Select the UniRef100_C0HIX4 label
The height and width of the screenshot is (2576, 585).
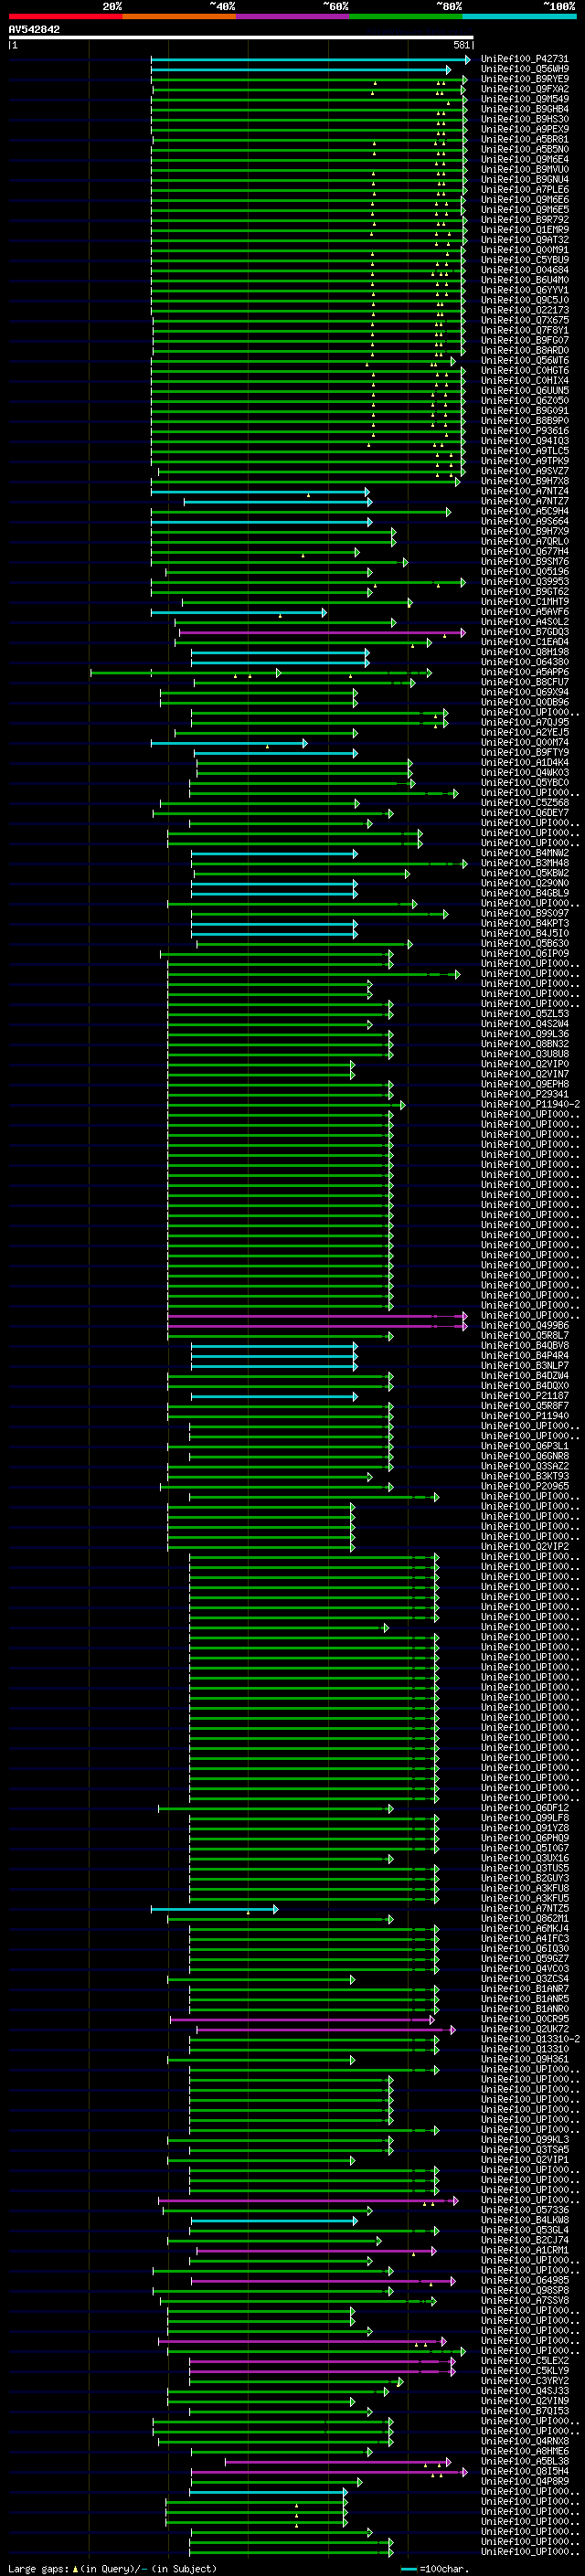click(525, 381)
